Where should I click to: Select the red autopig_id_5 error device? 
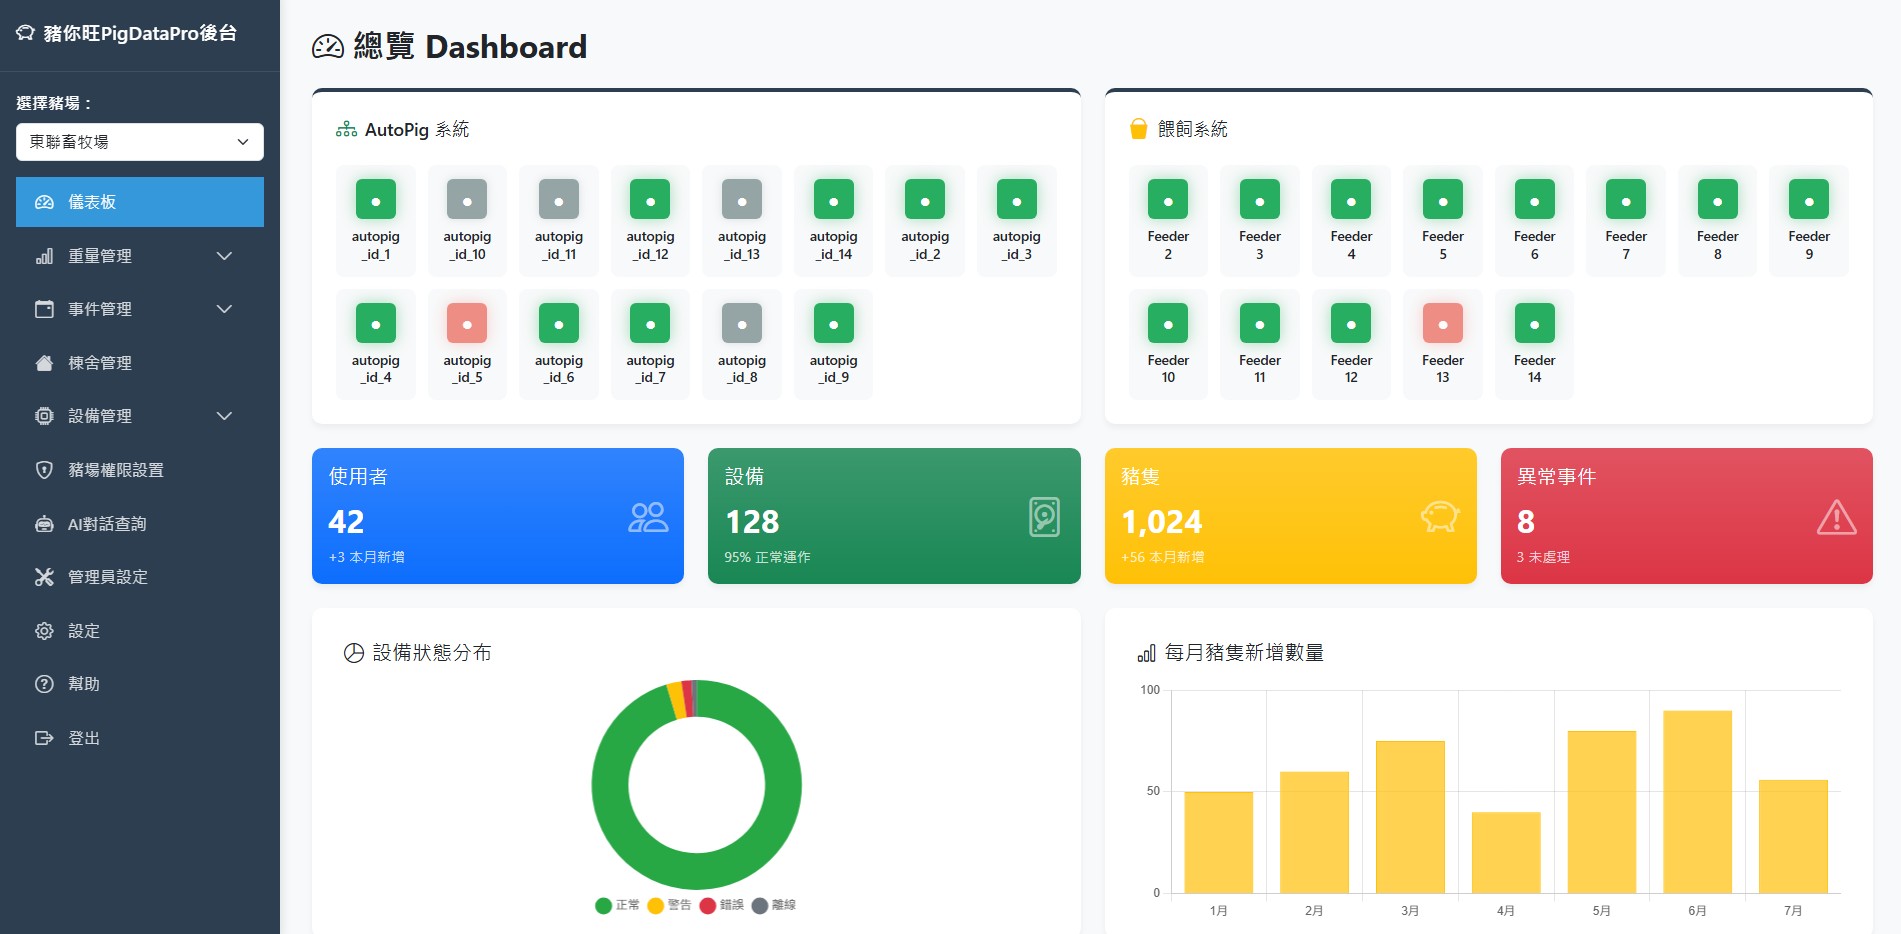tap(467, 323)
